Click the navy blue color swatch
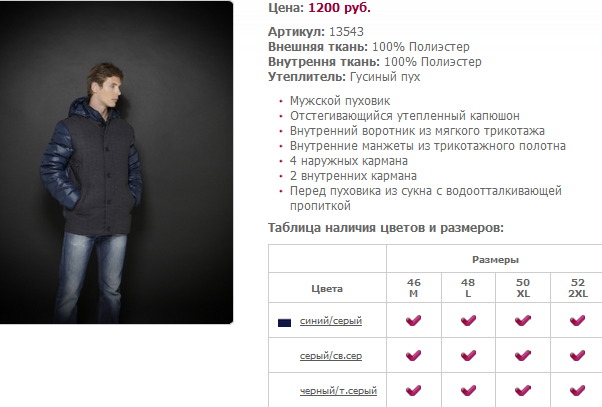Image resolution: width=602 pixels, height=407 pixels. coord(285,322)
